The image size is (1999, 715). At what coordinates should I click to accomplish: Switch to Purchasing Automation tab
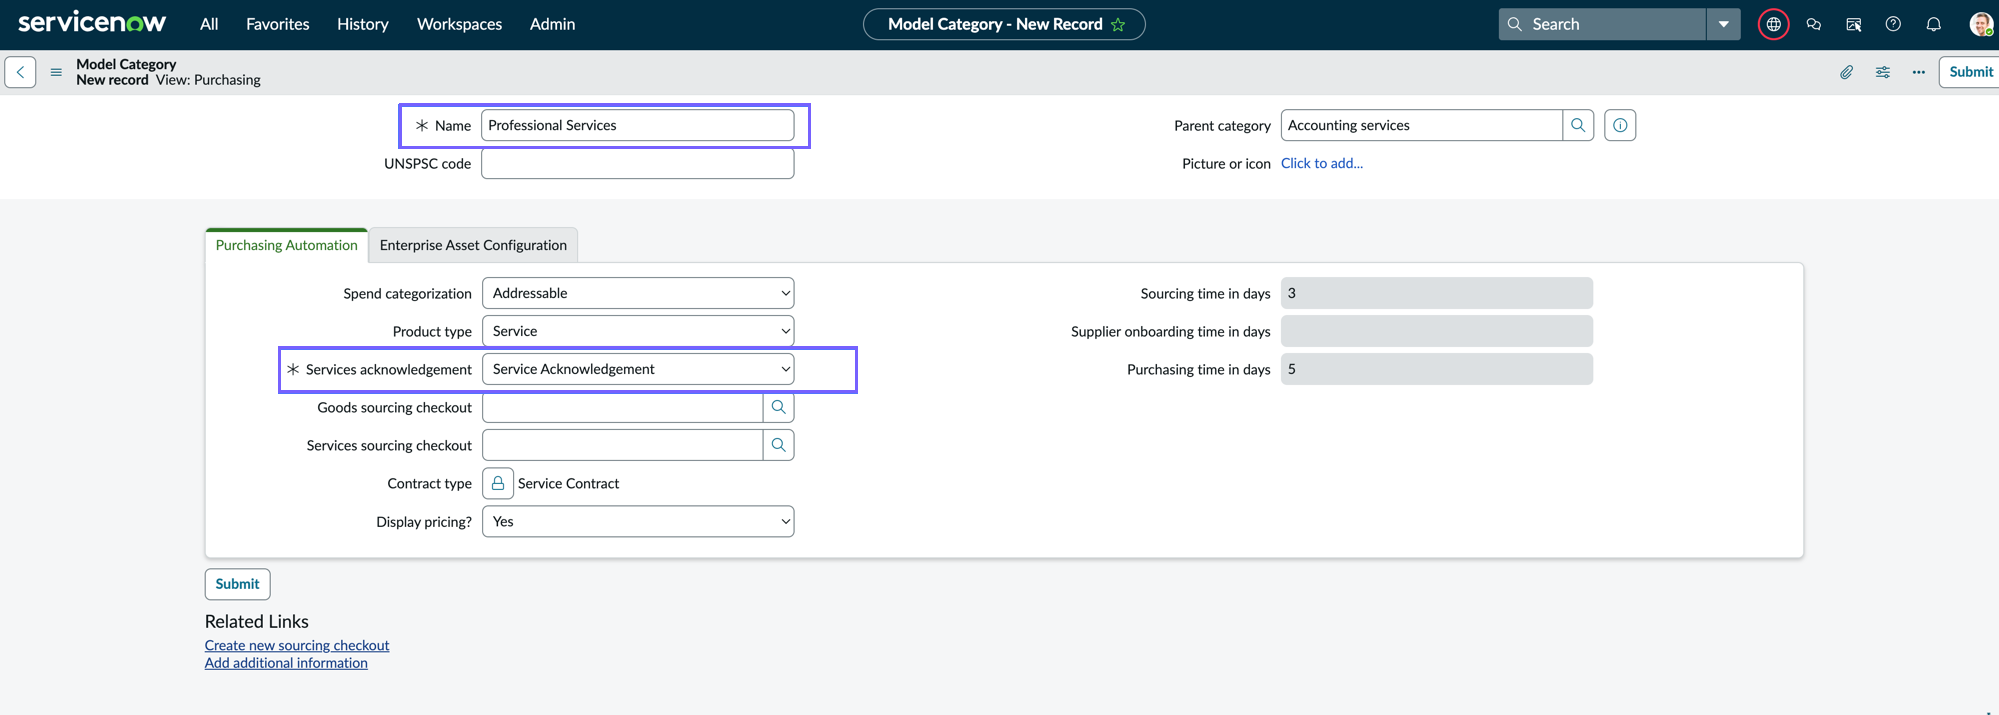(286, 245)
